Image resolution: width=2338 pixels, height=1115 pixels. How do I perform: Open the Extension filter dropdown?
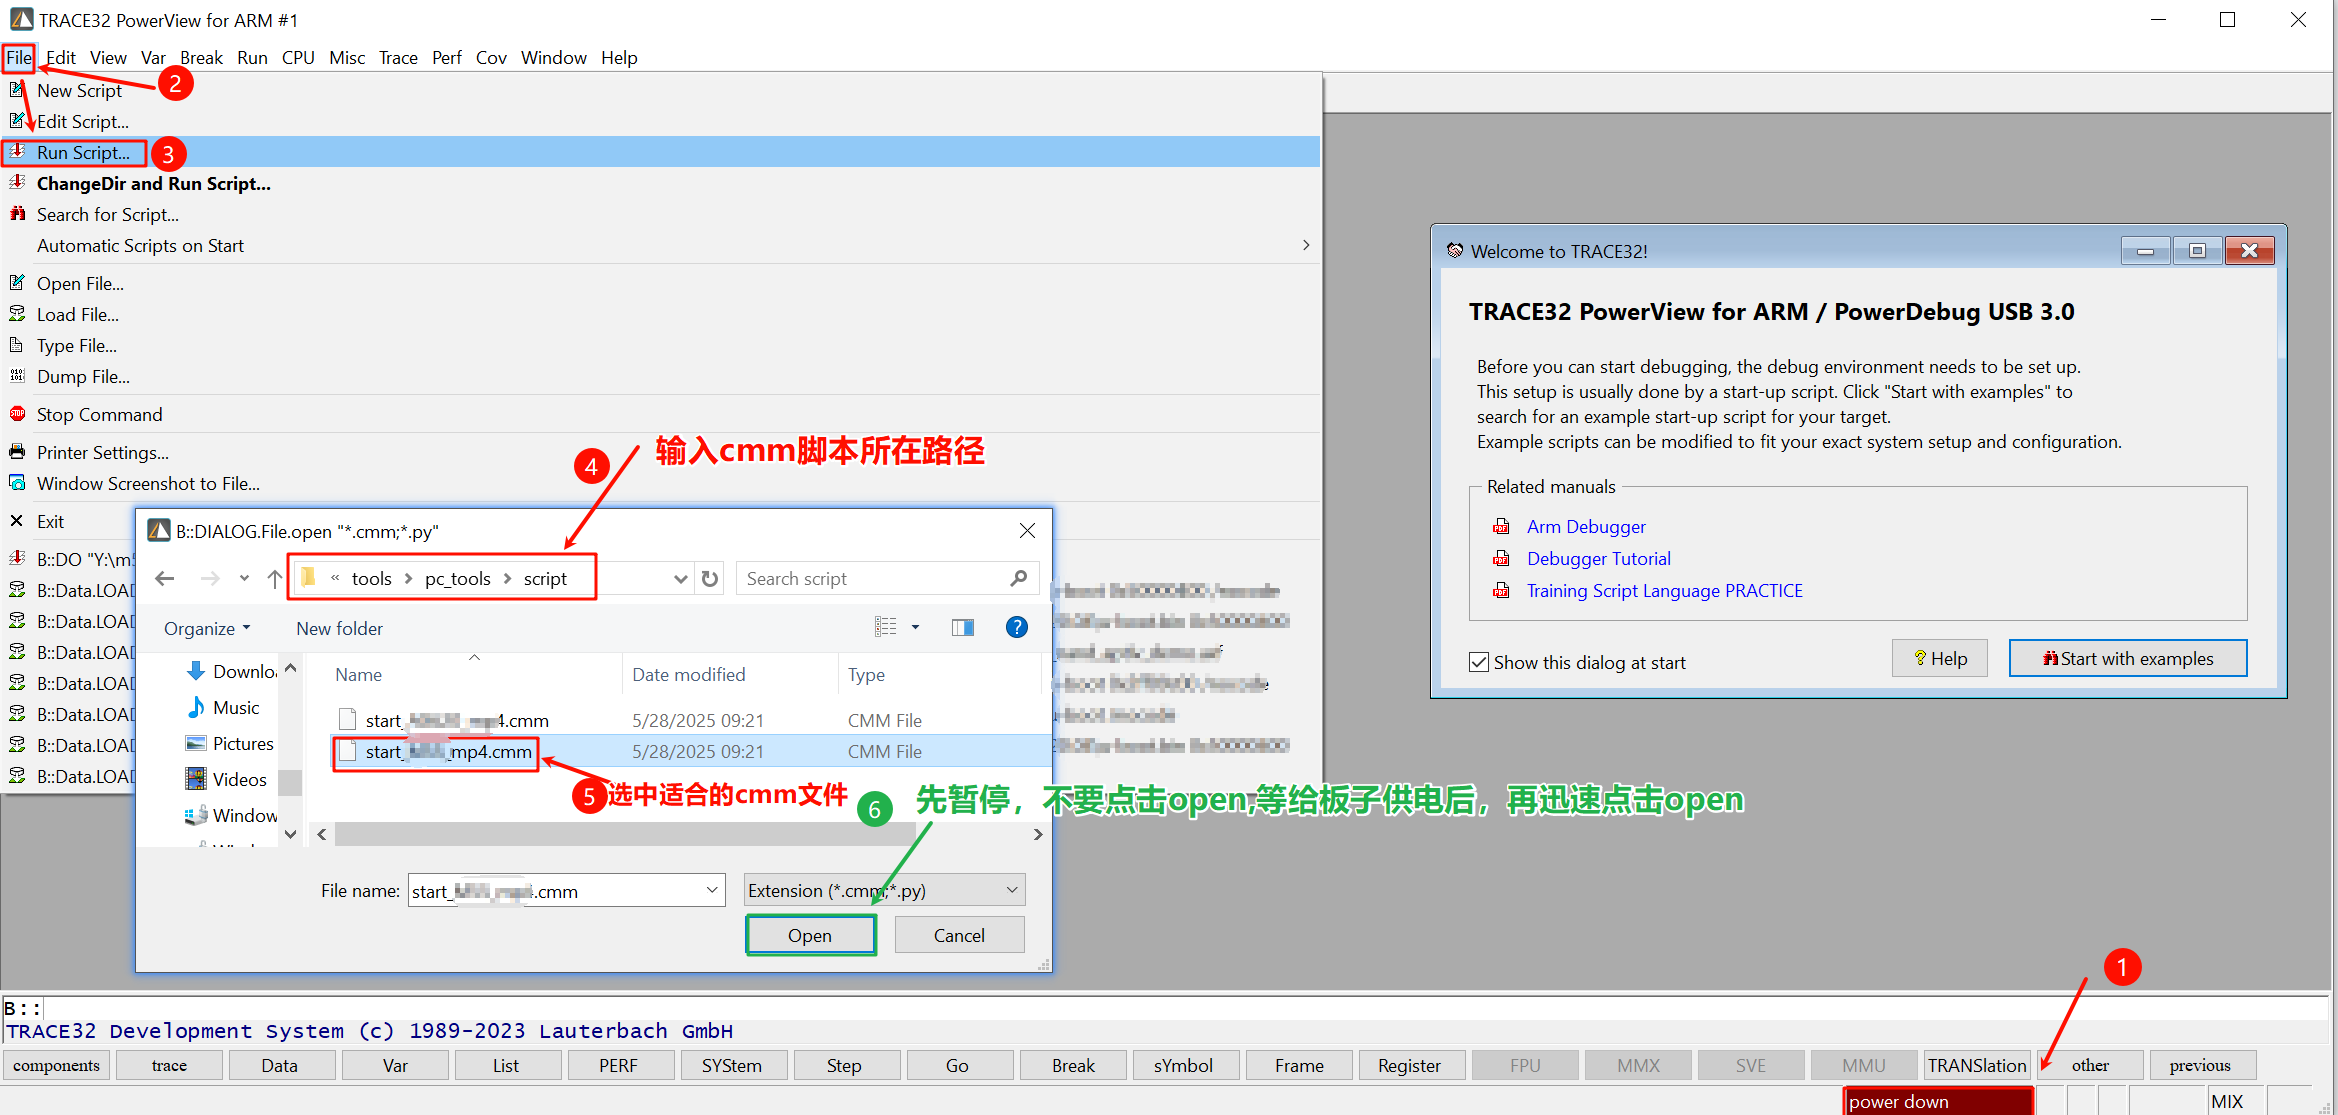1011,890
